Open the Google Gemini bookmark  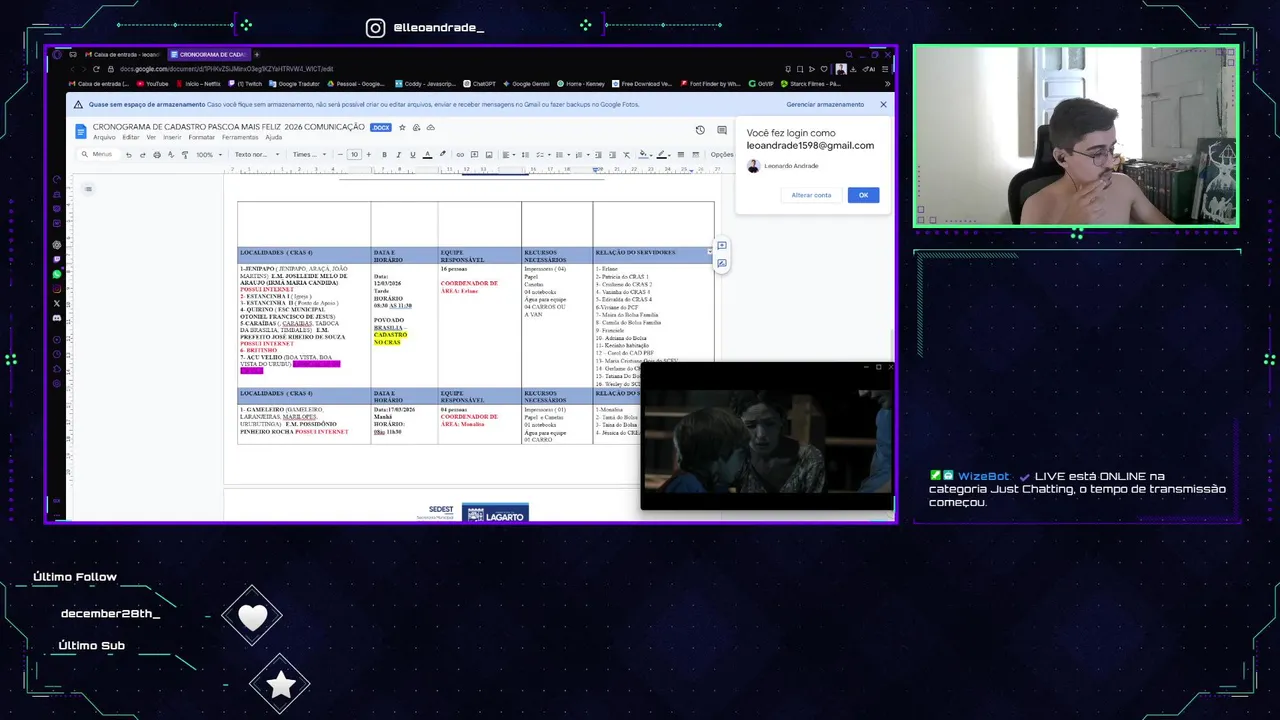pyautogui.click(x=527, y=84)
